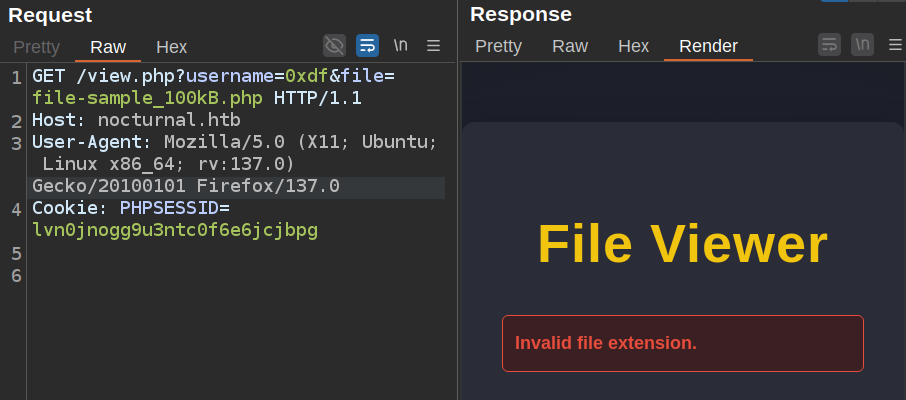
Task: Toggle line wrap icon in Request panel
Action: tap(367, 45)
